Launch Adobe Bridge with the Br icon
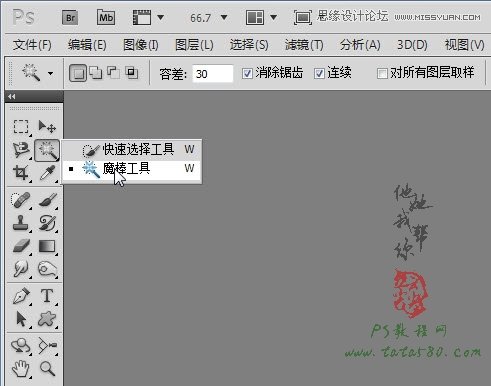Viewport: 491px width, 386px height. [70, 18]
